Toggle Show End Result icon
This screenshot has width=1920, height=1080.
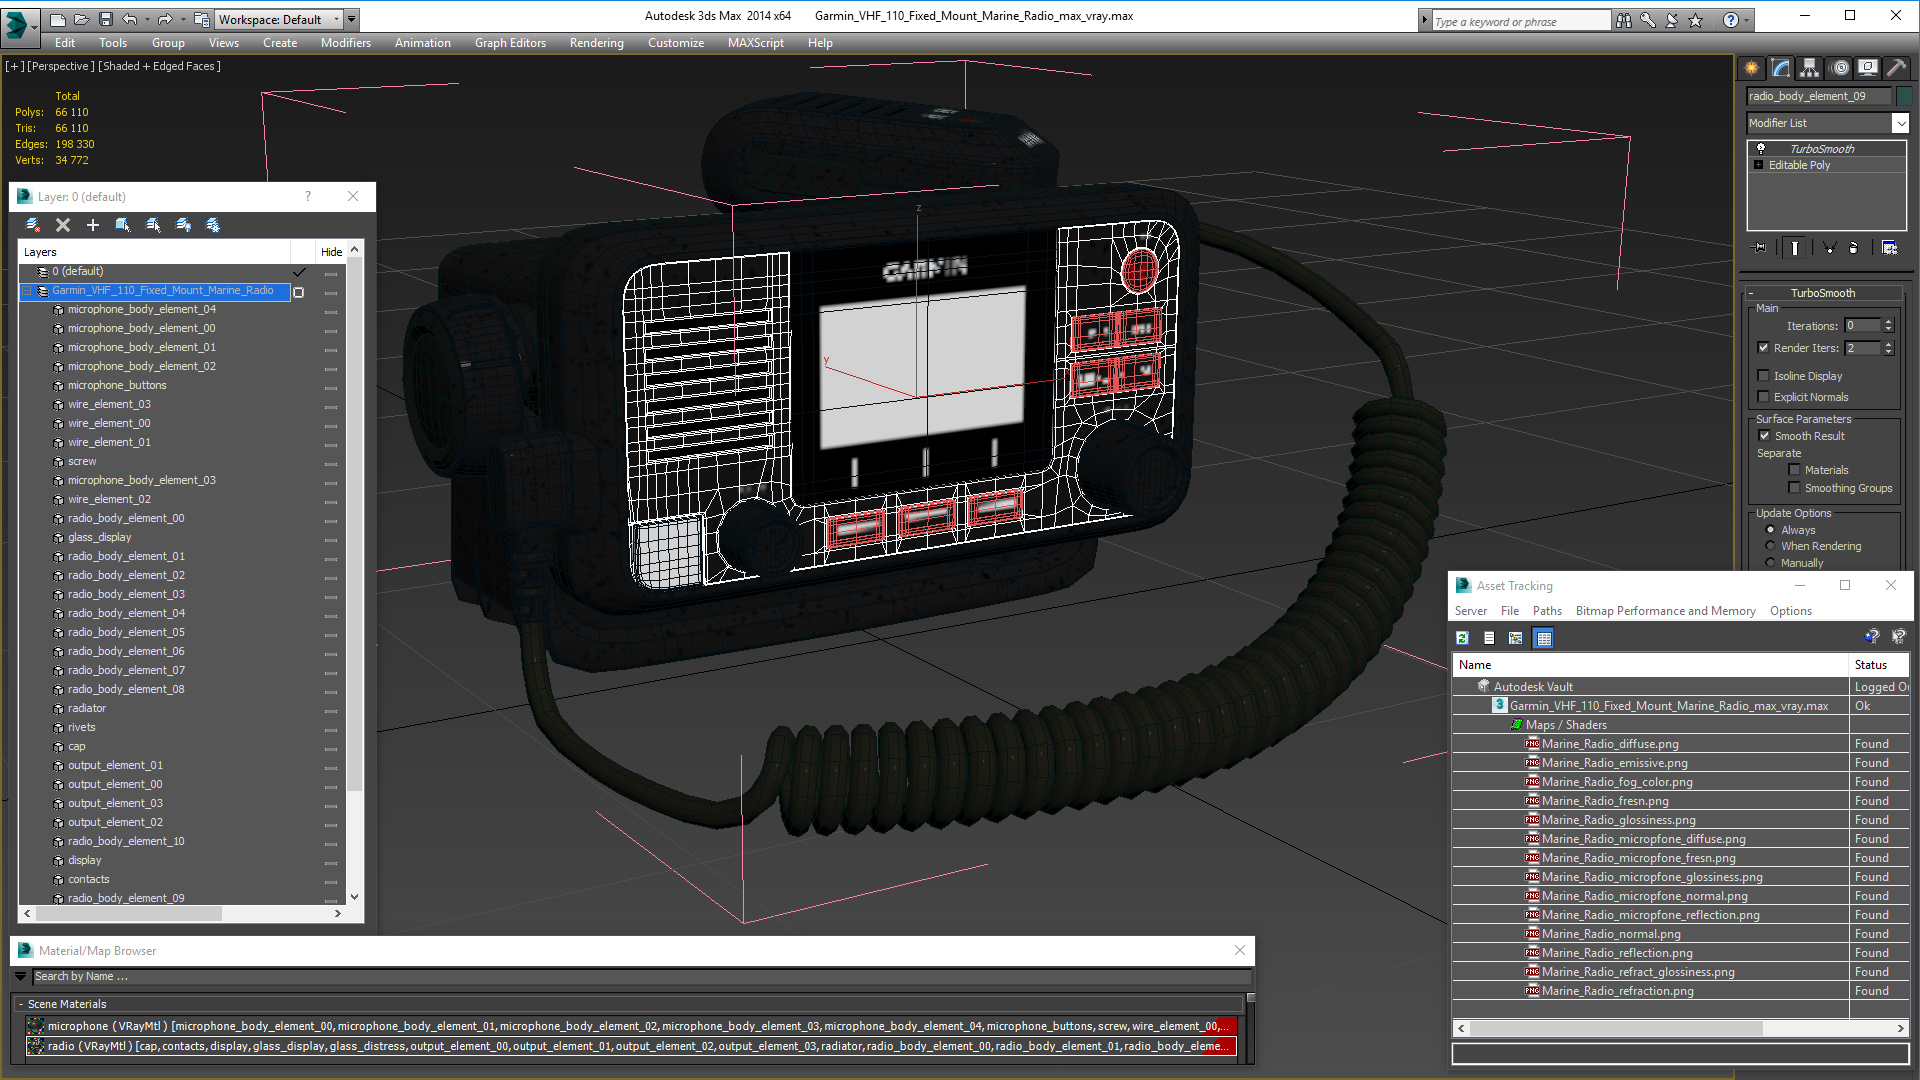[x=1795, y=248]
